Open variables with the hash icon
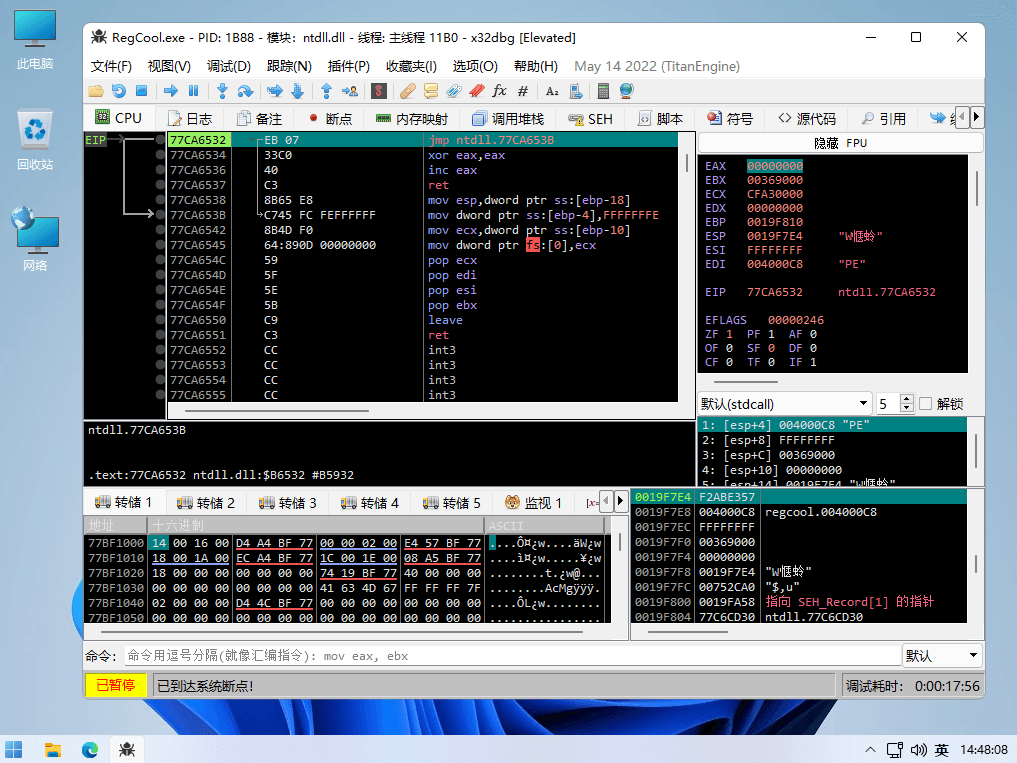1017x763 pixels. pos(523,91)
